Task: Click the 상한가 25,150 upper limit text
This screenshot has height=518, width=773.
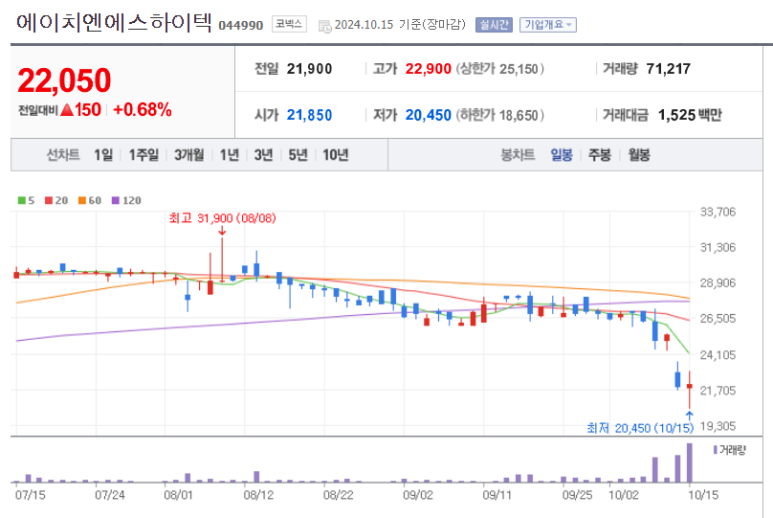Action: tap(500, 69)
